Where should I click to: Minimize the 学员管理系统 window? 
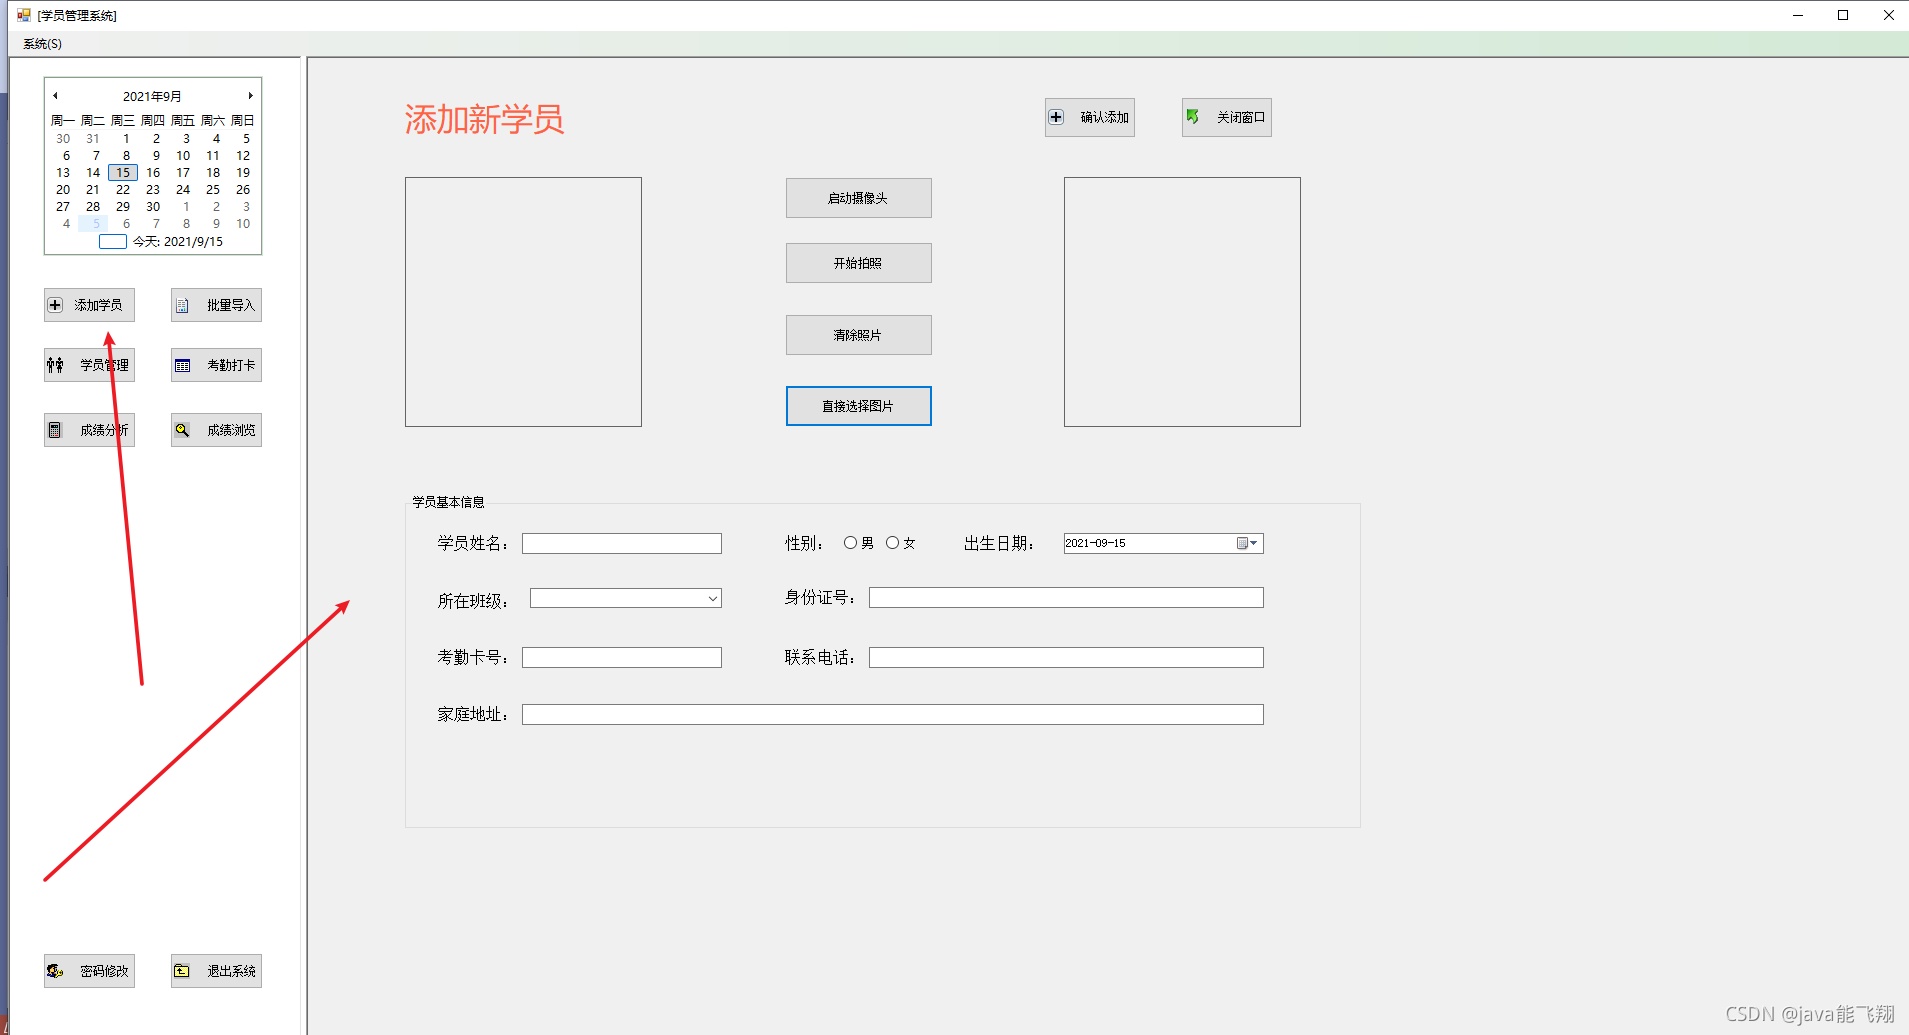point(1798,15)
